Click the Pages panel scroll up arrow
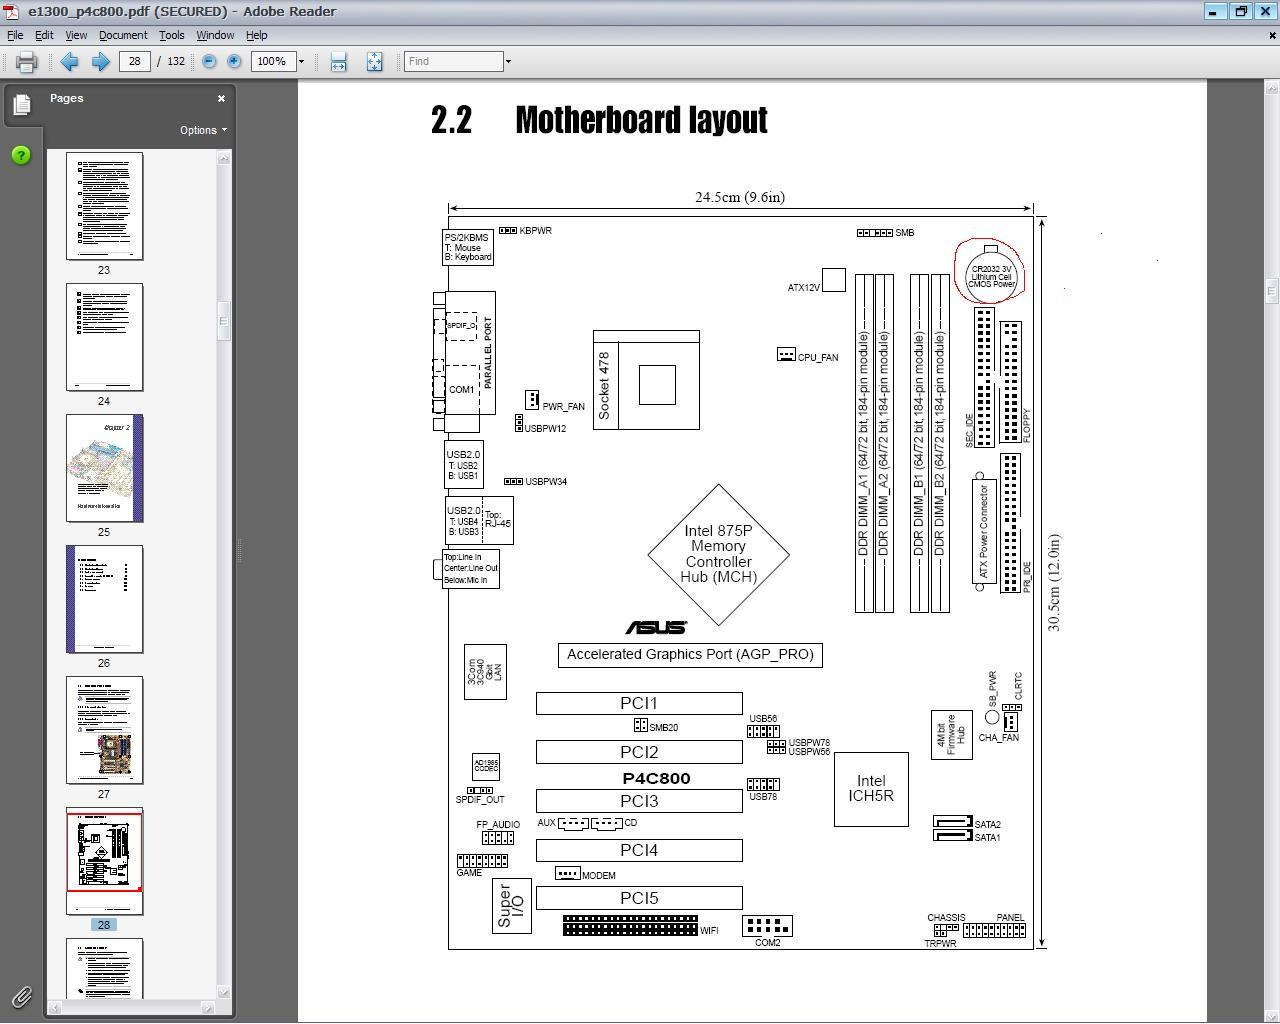 (x=224, y=156)
